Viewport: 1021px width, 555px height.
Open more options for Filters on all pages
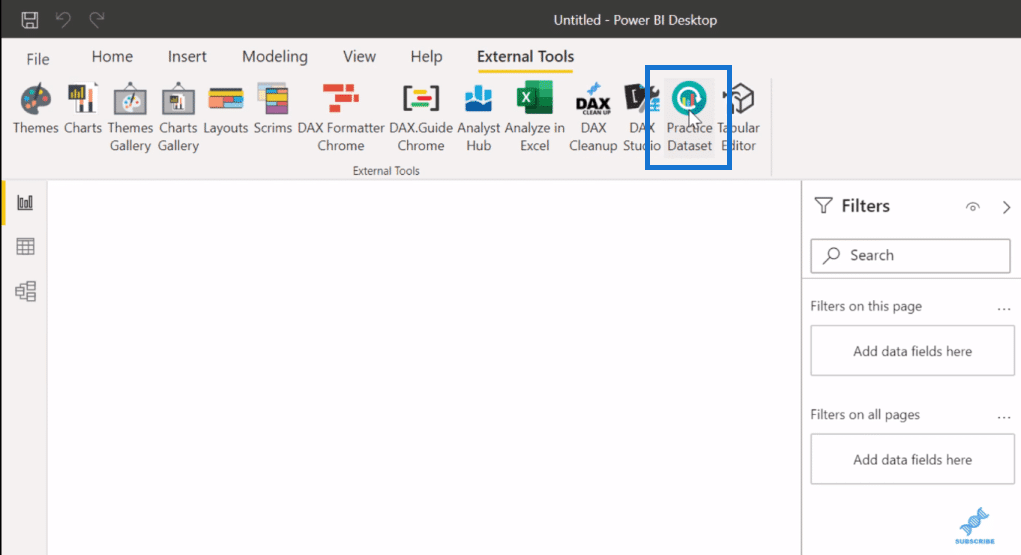coord(1003,417)
